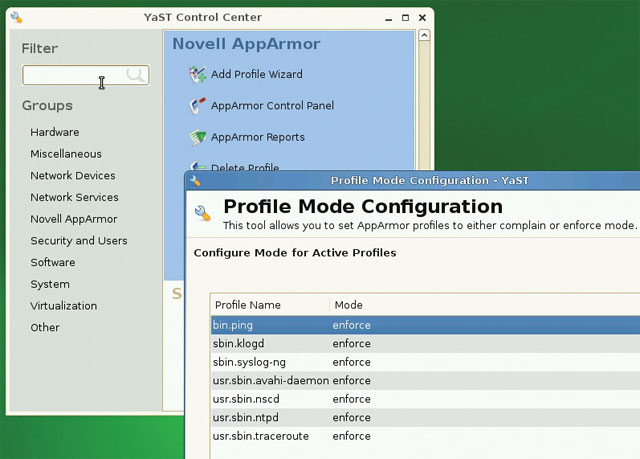Open AppArmor Control Panel text link
The width and height of the screenshot is (640, 459).
click(x=272, y=106)
